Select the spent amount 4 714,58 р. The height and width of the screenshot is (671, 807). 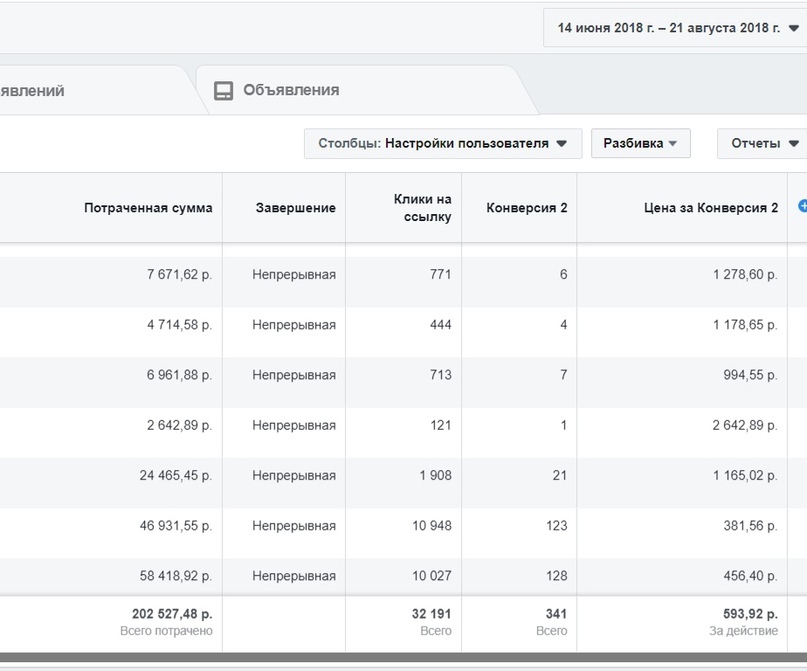pos(180,325)
